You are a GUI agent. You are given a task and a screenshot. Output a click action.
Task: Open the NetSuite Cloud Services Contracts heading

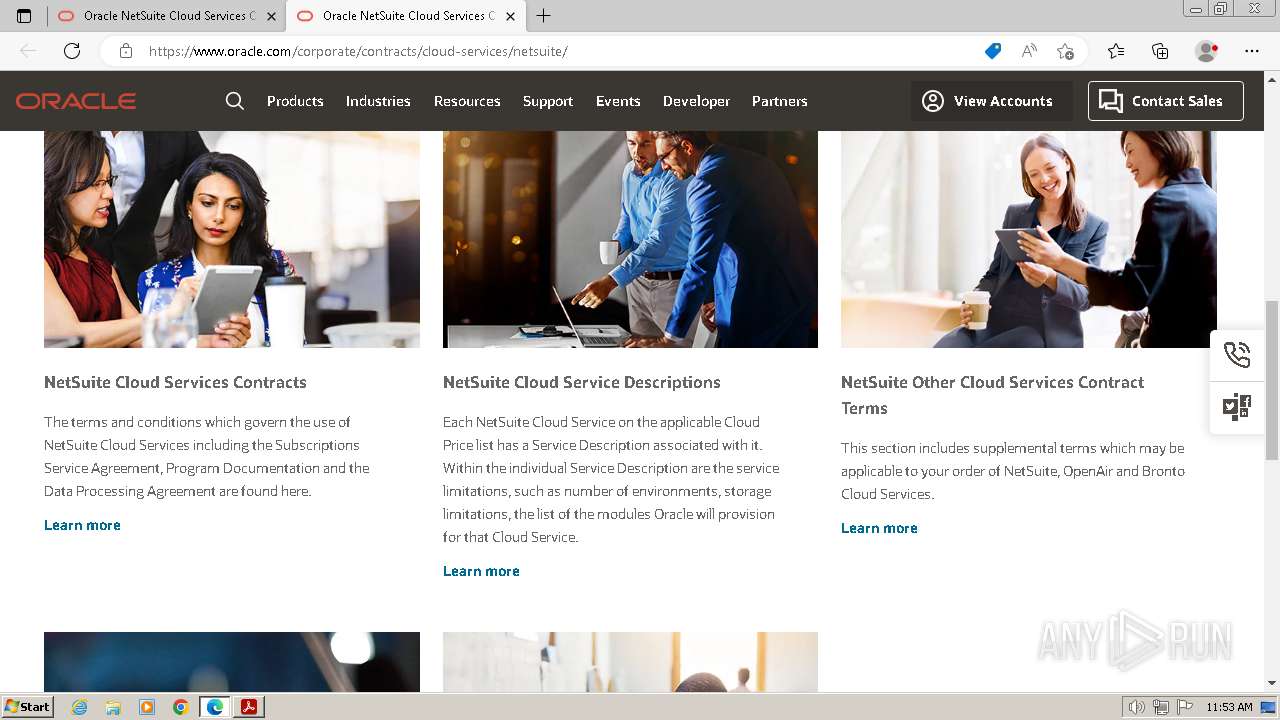[x=175, y=382]
